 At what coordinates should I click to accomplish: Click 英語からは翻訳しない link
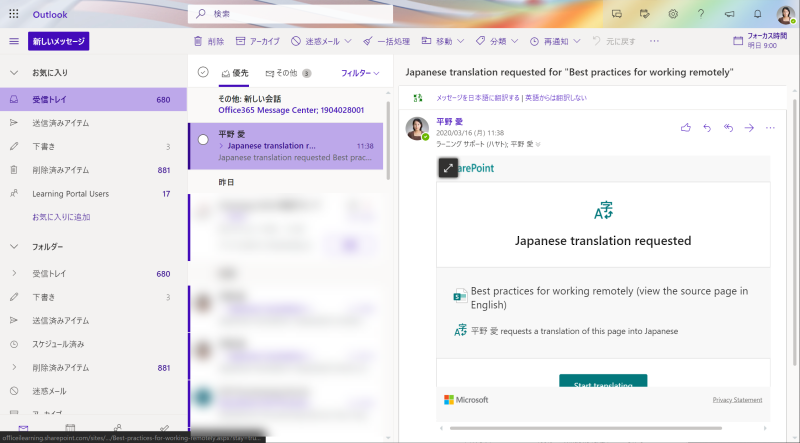(x=556, y=97)
